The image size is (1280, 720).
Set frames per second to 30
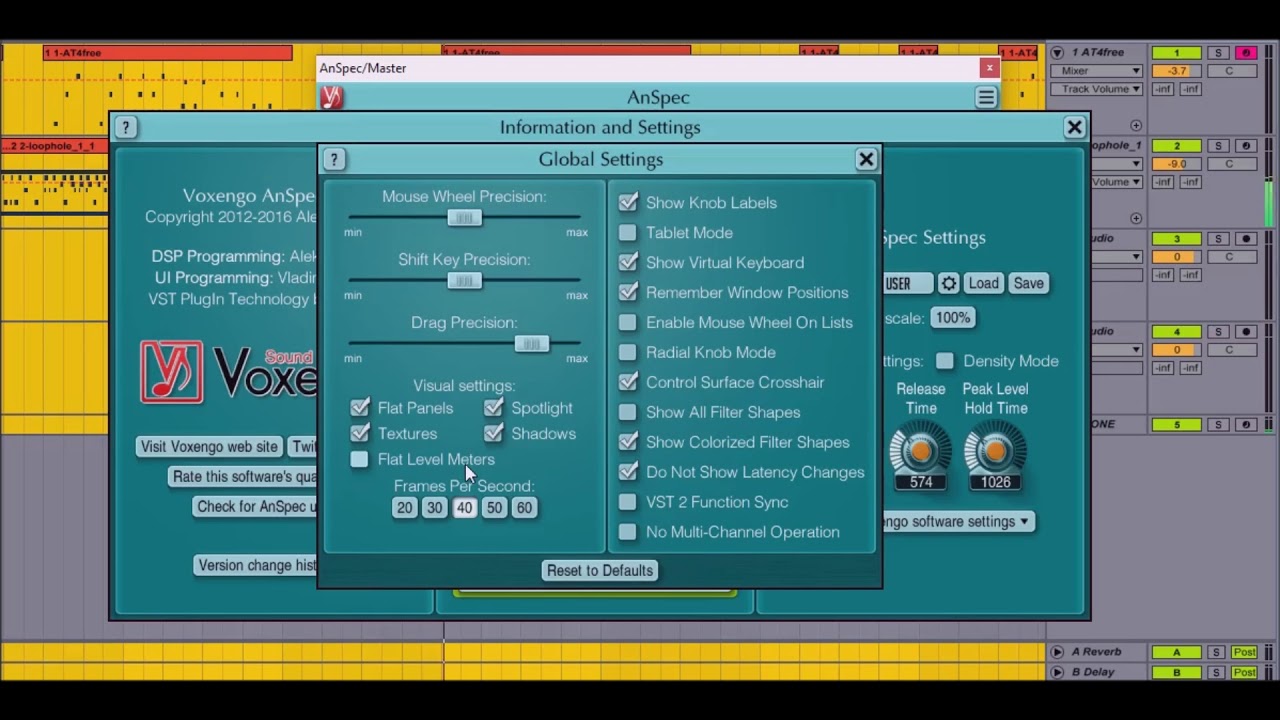(x=434, y=508)
